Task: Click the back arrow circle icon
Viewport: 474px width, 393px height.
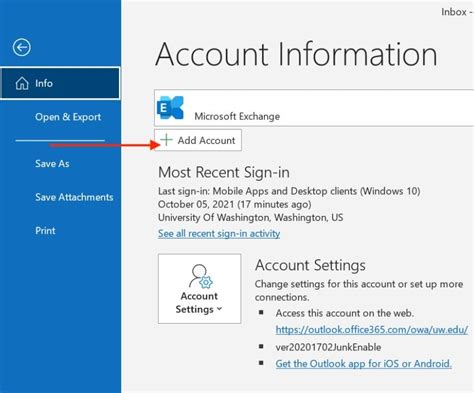Action: coord(22,47)
